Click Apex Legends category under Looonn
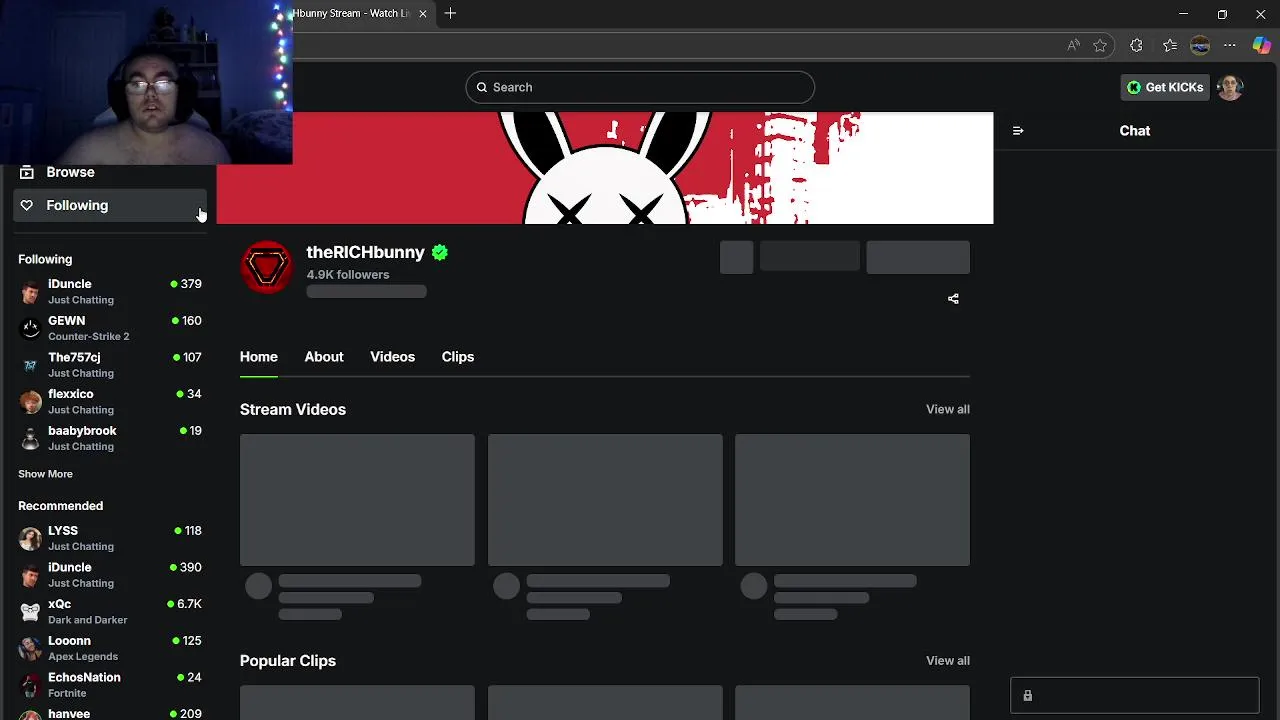The height and width of the screenshot is (720, 1280). click(x=83, y=656)
